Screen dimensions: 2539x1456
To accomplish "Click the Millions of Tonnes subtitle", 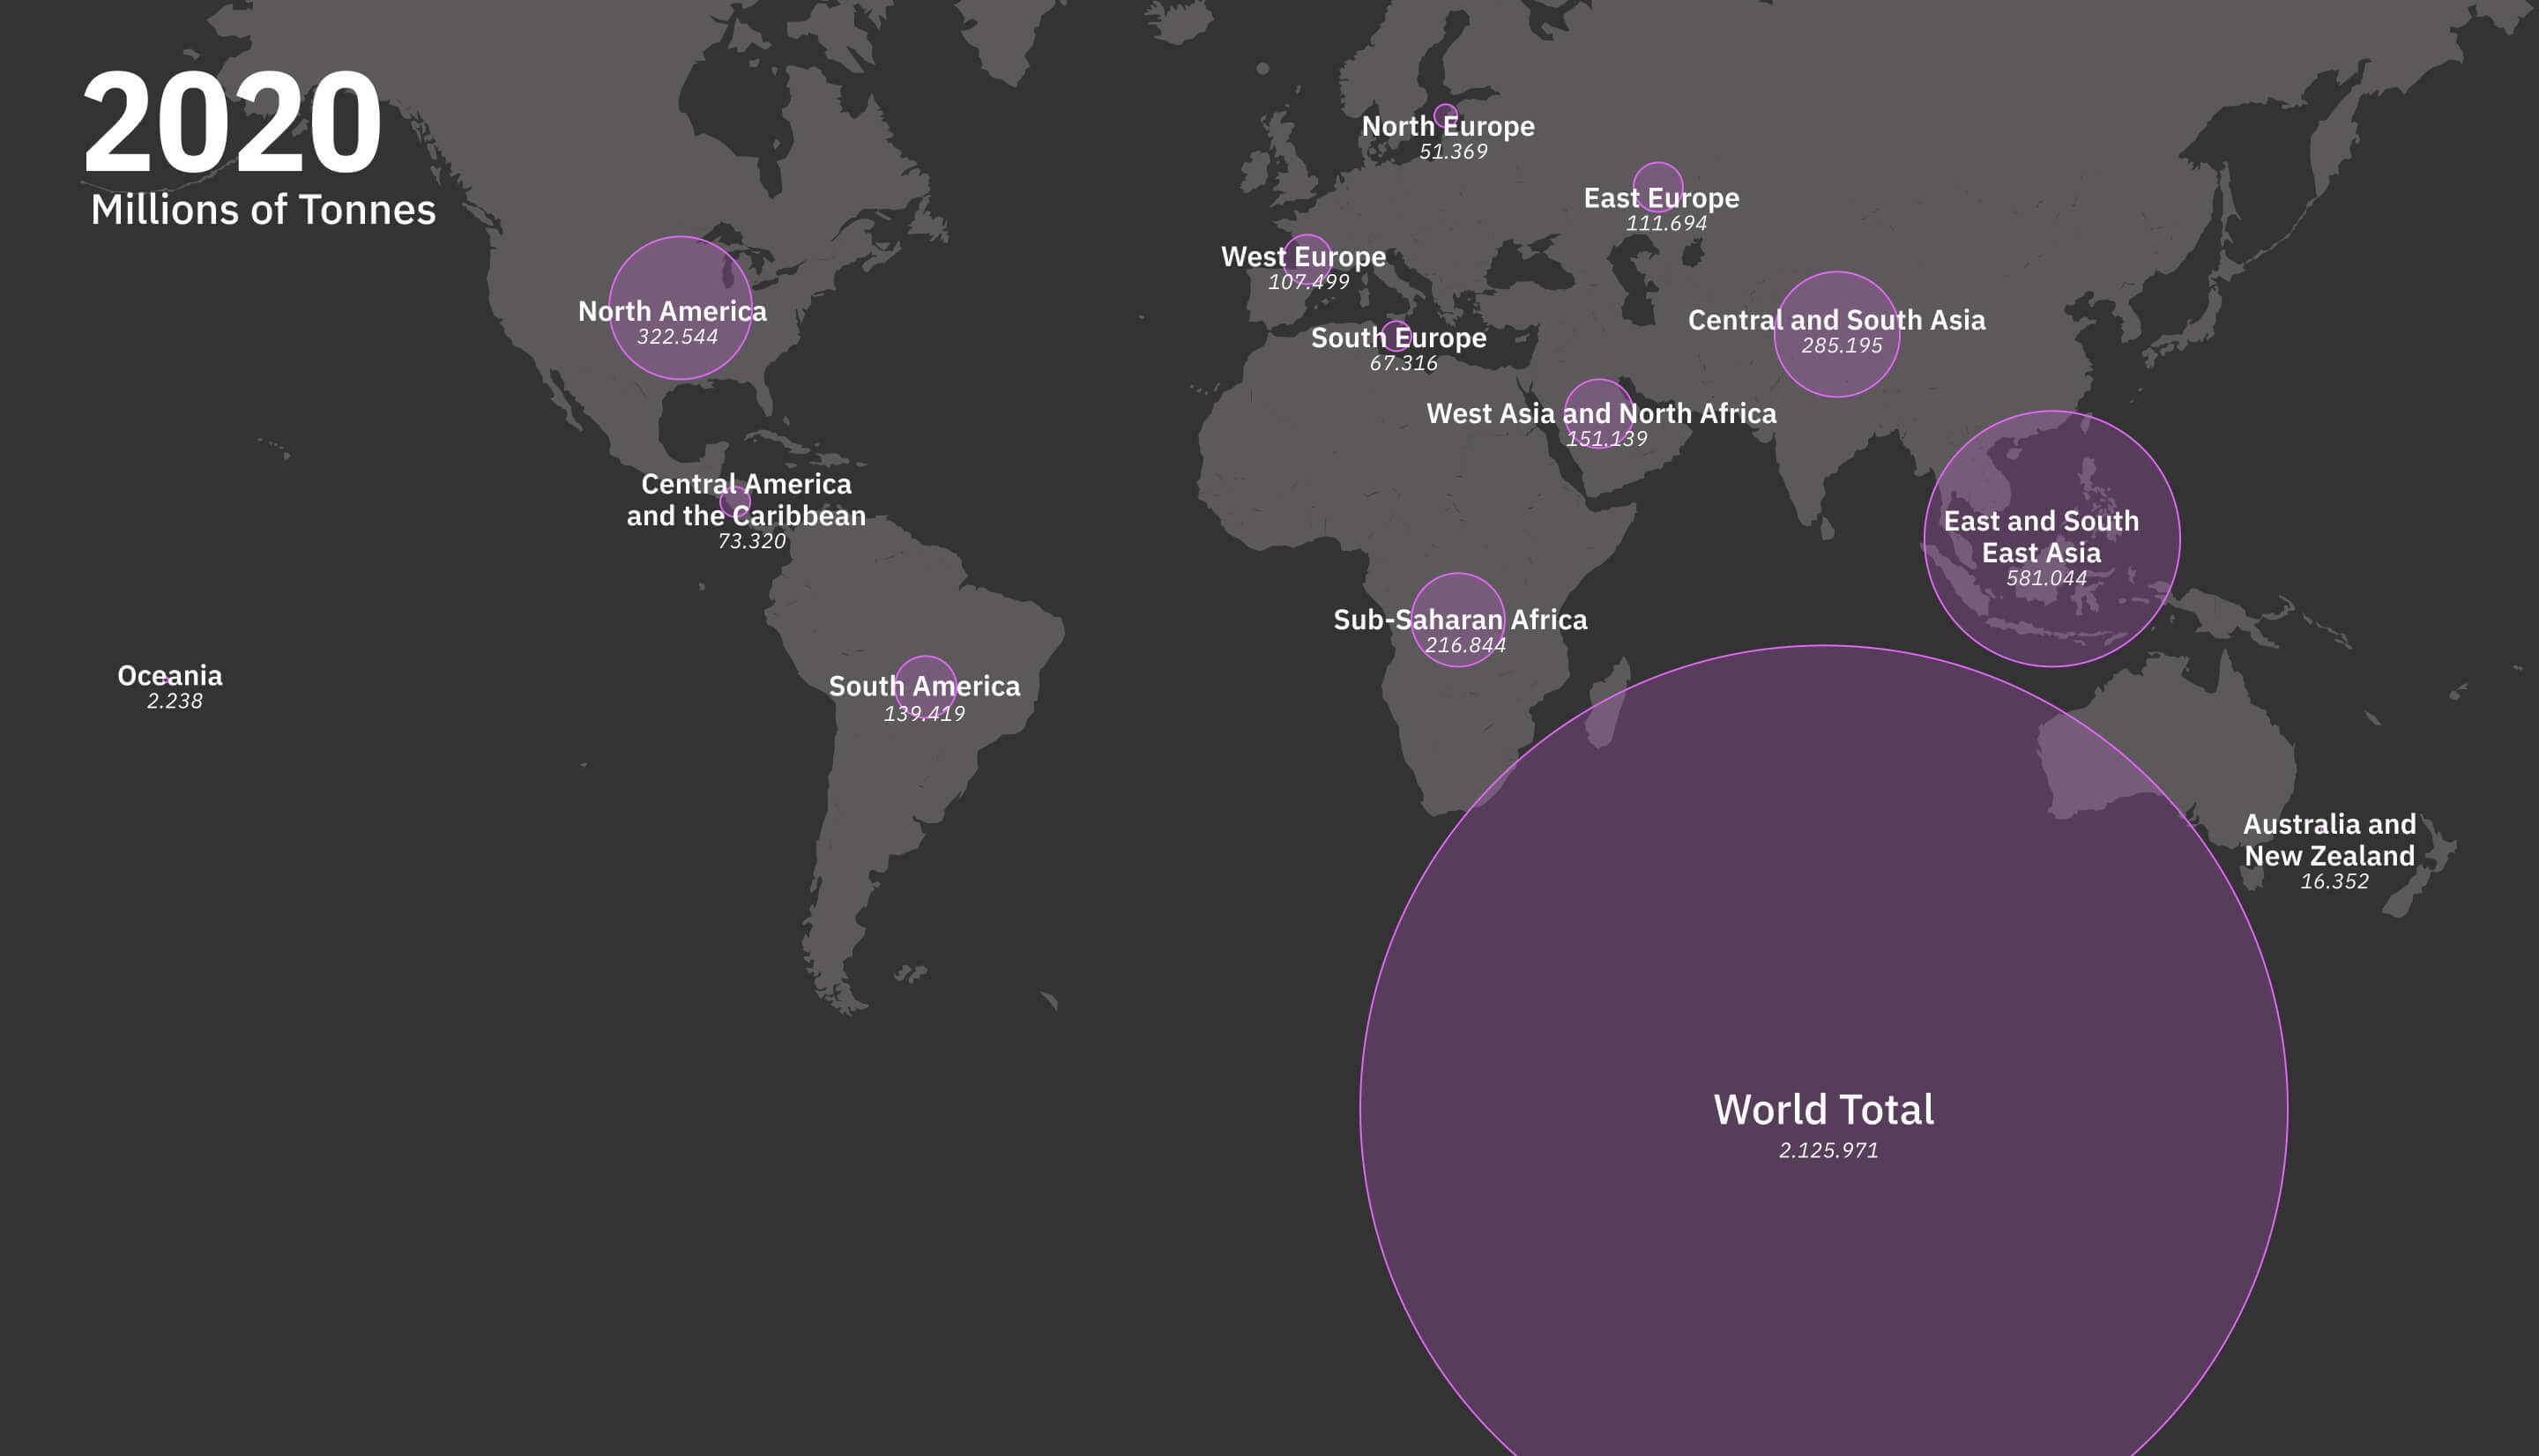I will click(x=263, y=210).
